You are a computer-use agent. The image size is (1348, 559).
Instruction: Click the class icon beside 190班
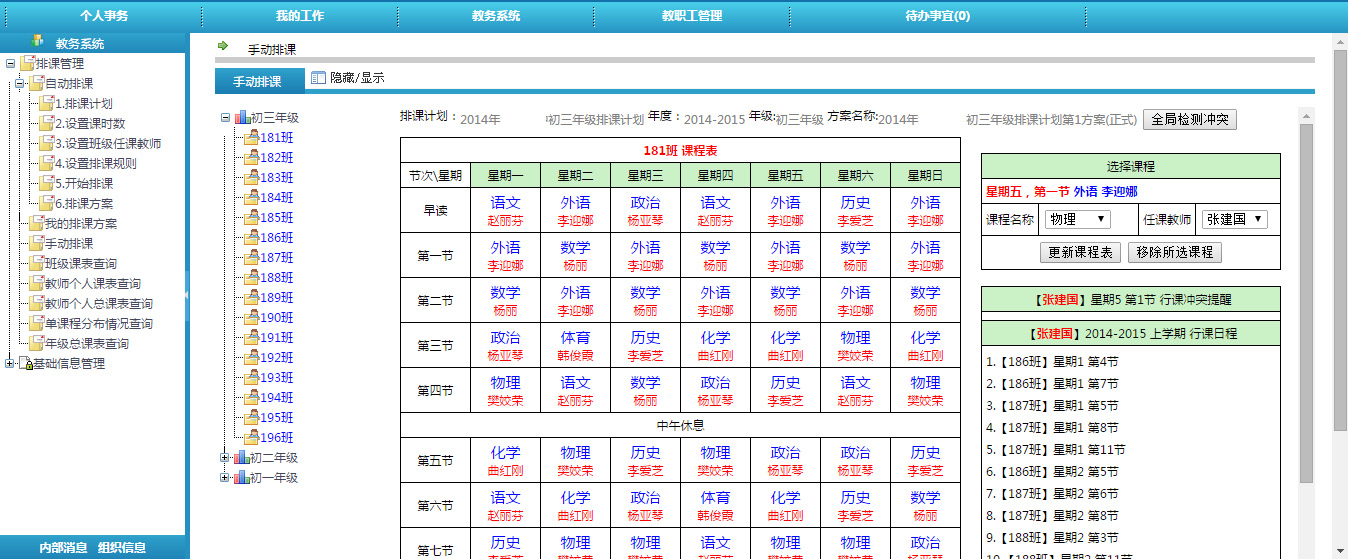252,318
